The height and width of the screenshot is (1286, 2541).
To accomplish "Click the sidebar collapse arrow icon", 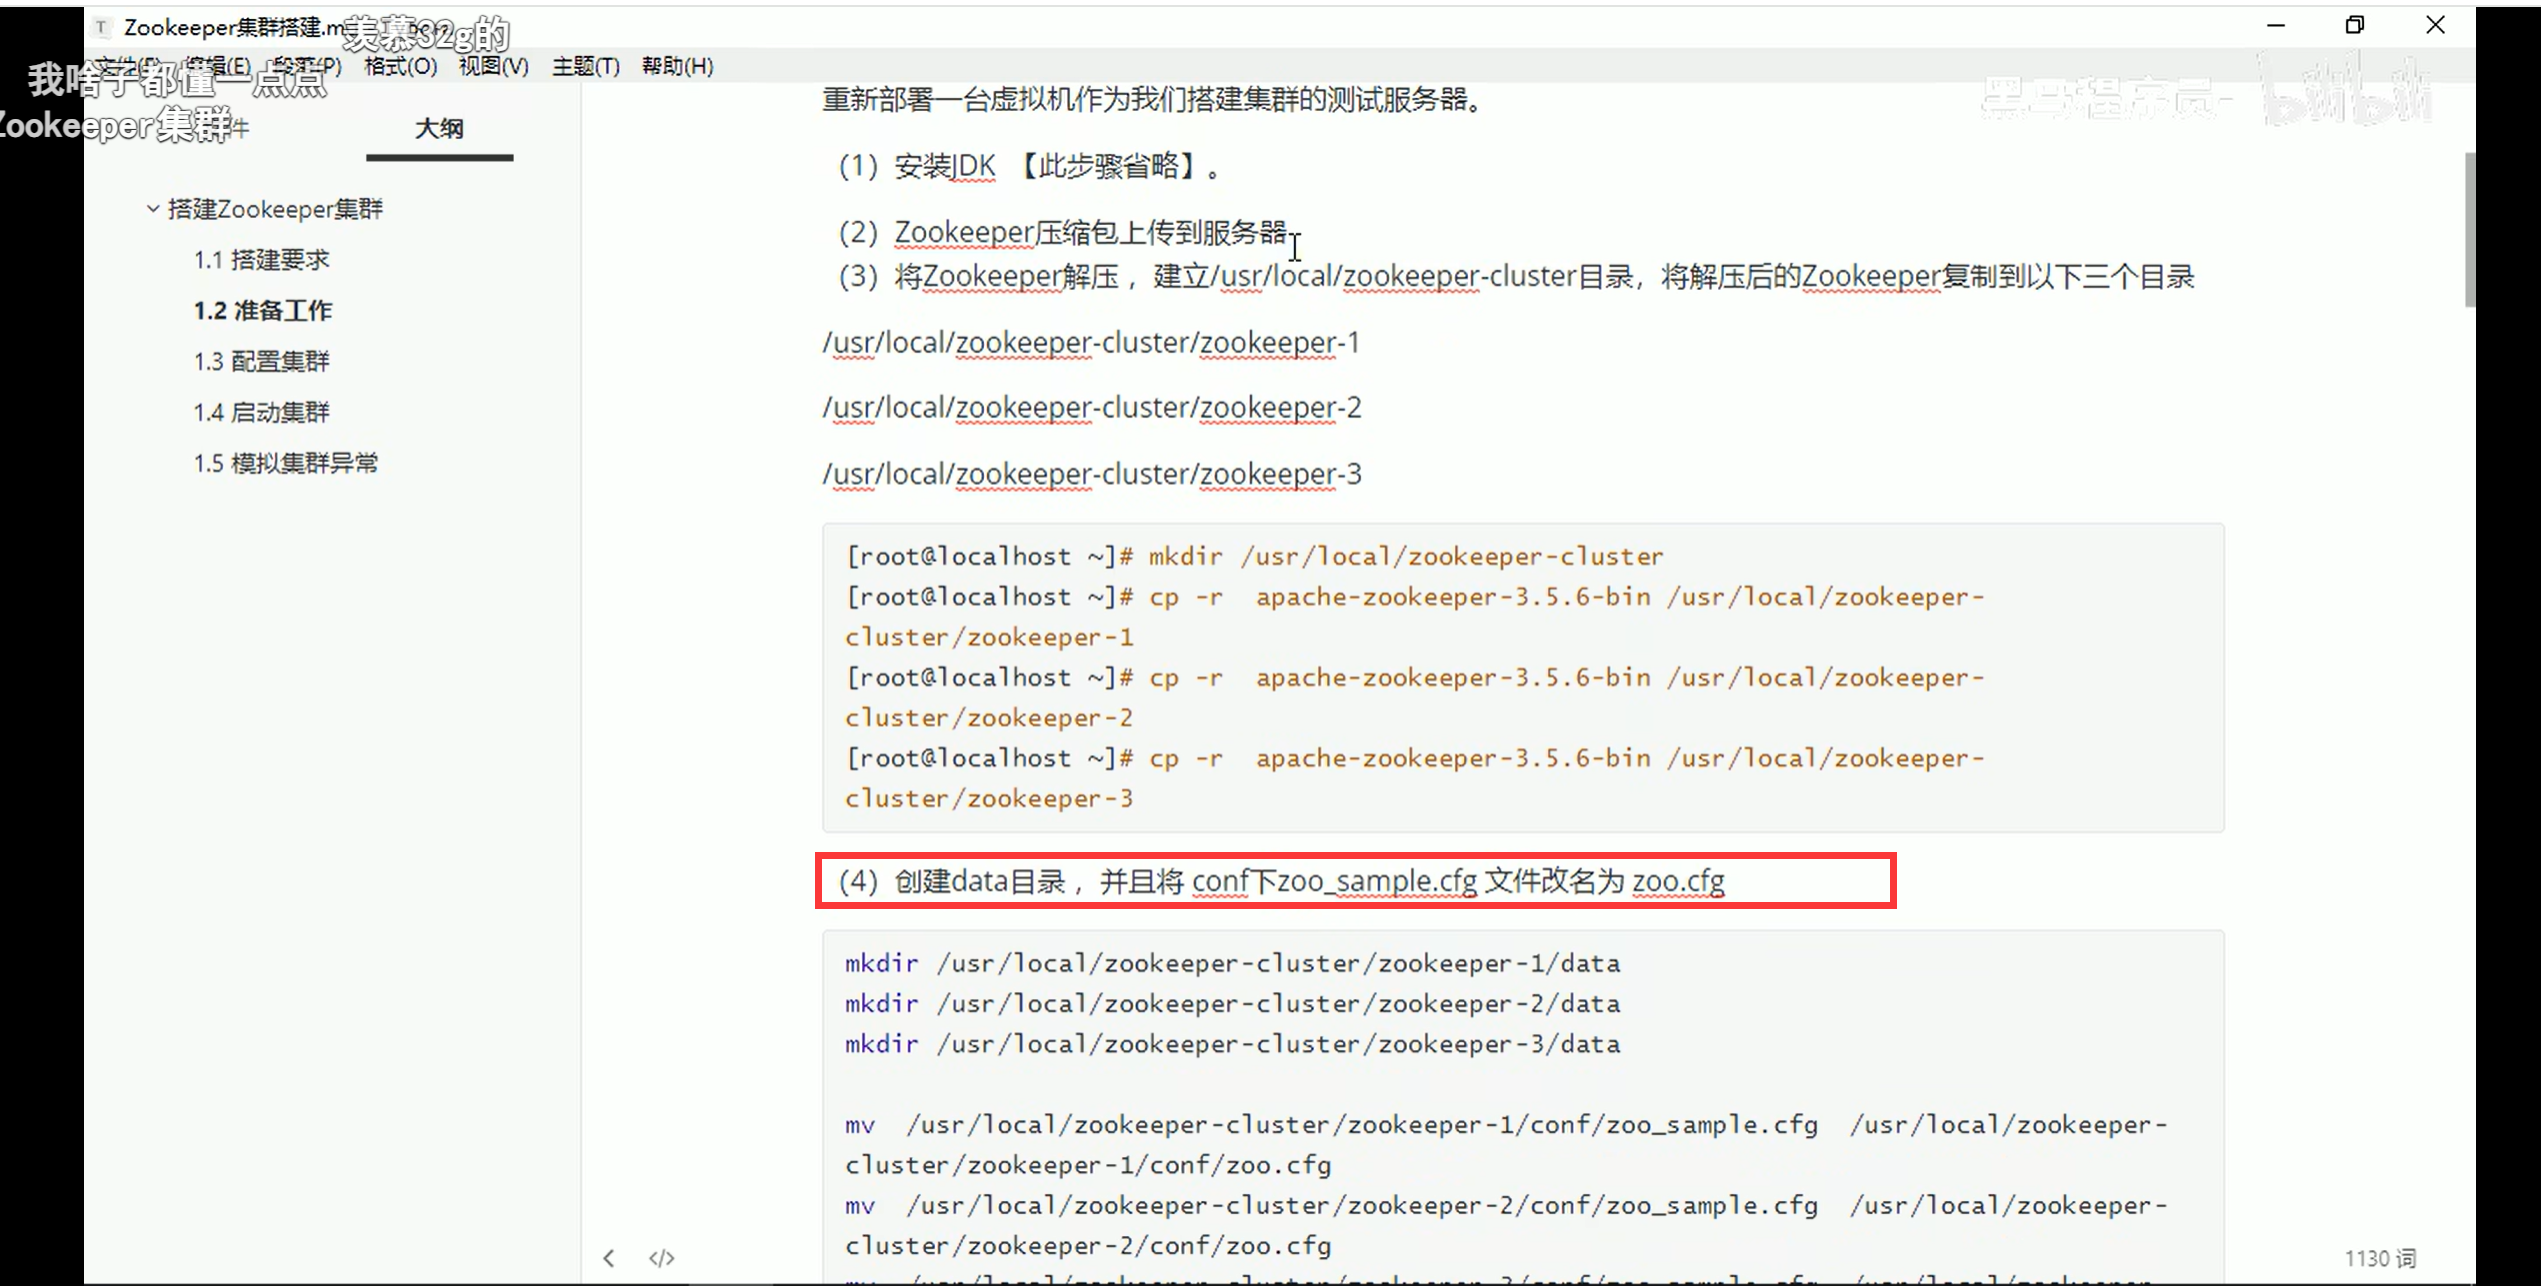I will coord(609,1258).
